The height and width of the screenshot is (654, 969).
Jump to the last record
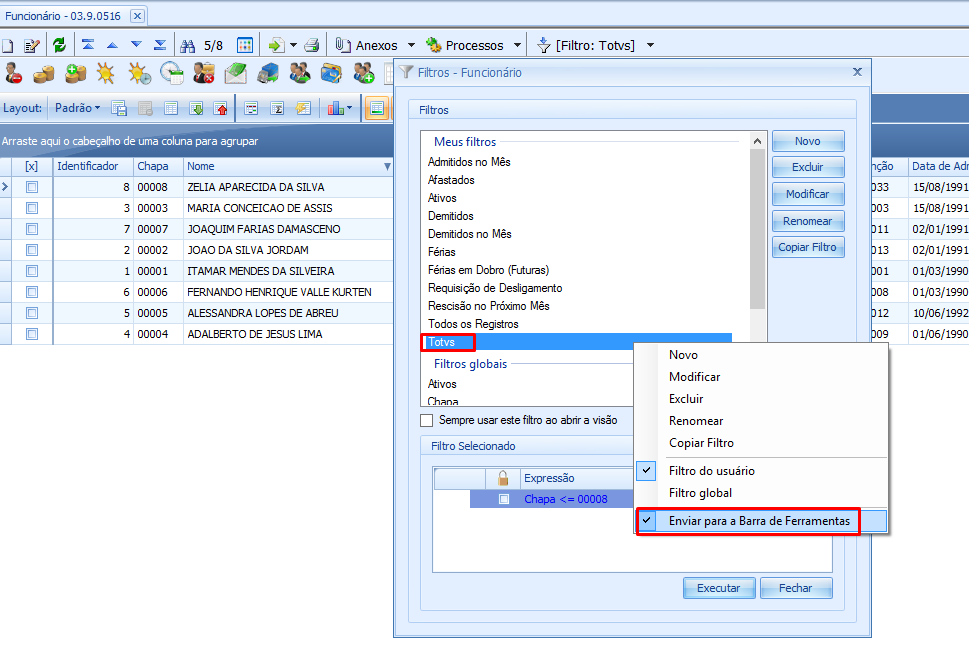(x=160, y=45)
